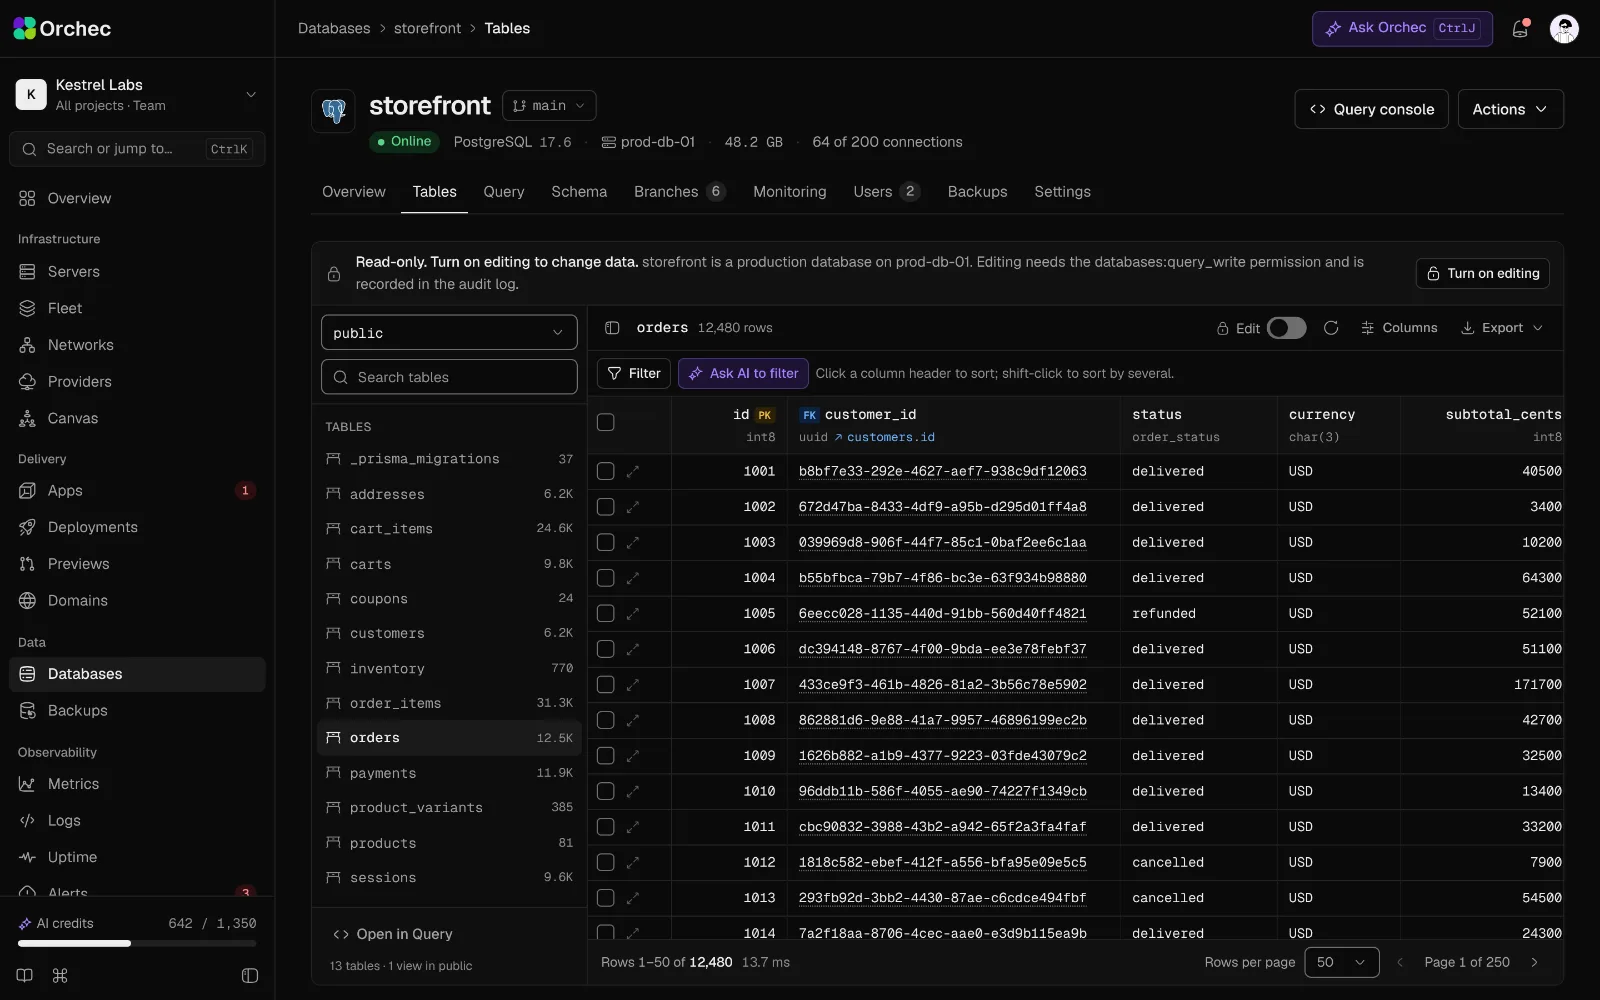The height and width of the screenshot is (1000, 1600).
Task: Open Canvas in the sidebar
Action: pyautogui.click(x=137, y=418)
